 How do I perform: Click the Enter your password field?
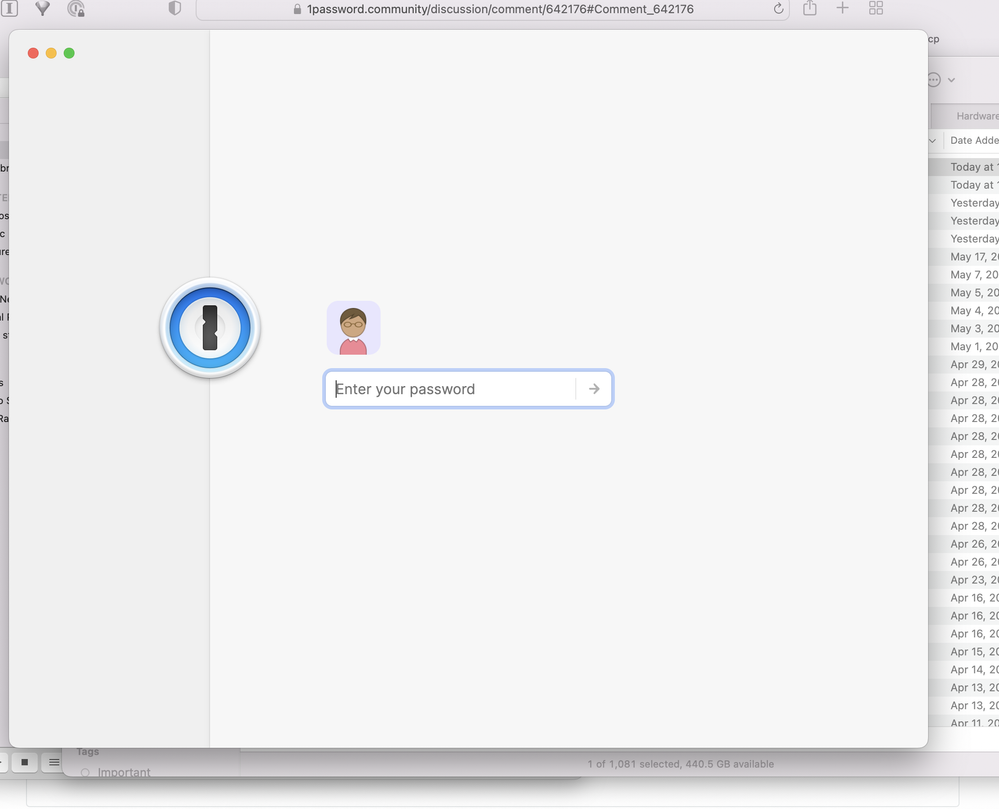[450, 389]
